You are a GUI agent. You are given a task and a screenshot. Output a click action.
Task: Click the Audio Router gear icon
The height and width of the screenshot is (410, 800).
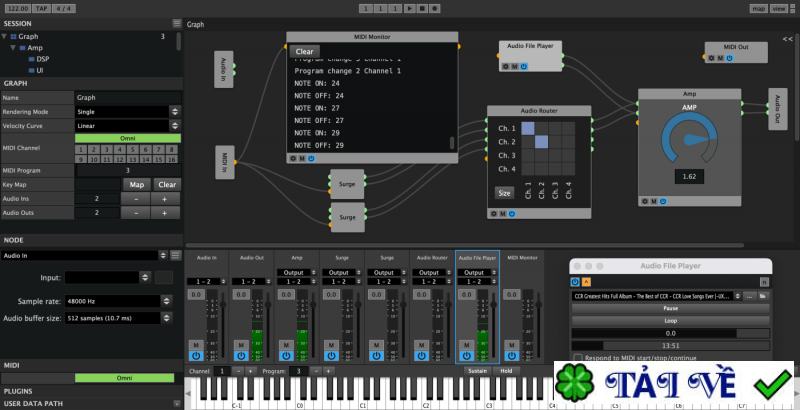(493, 214)
